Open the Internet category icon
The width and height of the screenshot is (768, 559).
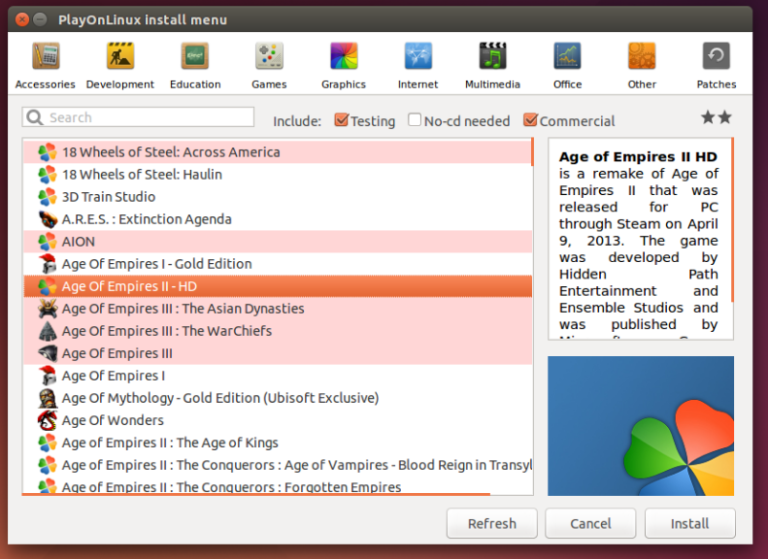[x=418, y=55]
